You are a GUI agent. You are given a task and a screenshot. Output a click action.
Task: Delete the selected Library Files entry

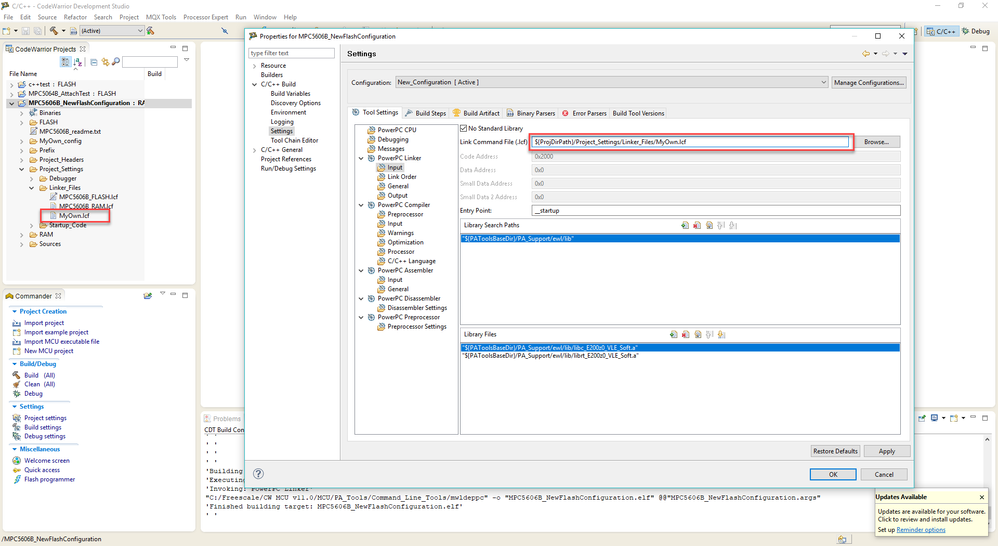(x=685, y=335)
